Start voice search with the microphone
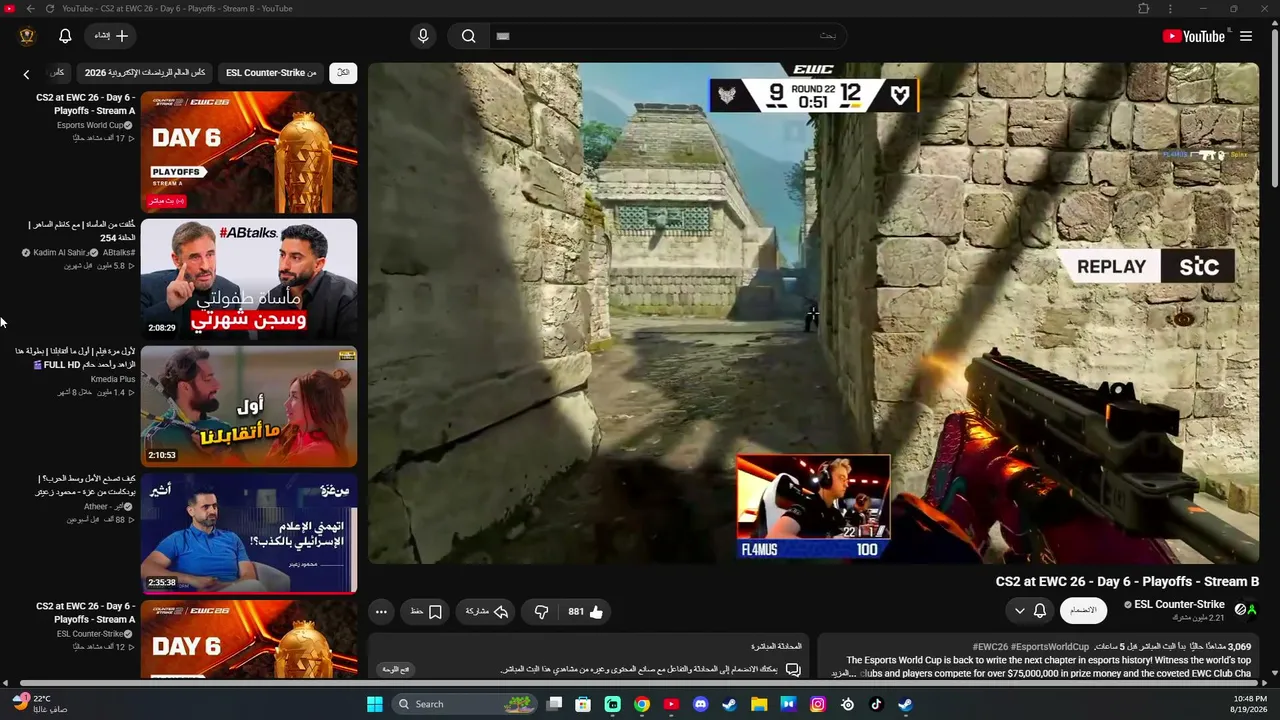 tap(423, 36)
